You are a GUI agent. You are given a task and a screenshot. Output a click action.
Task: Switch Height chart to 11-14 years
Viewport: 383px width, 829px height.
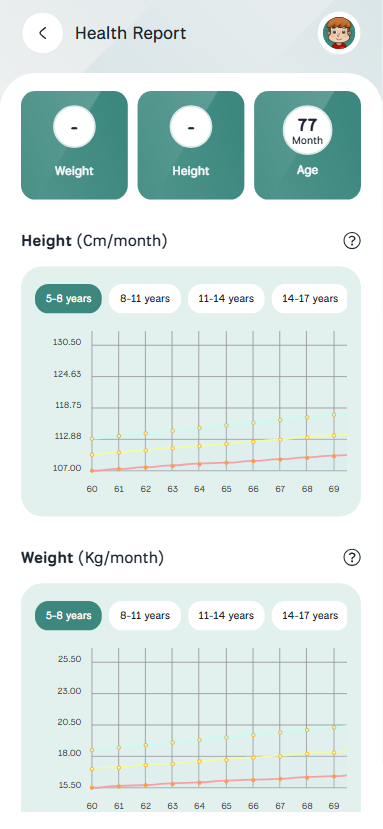pos(226,299)
